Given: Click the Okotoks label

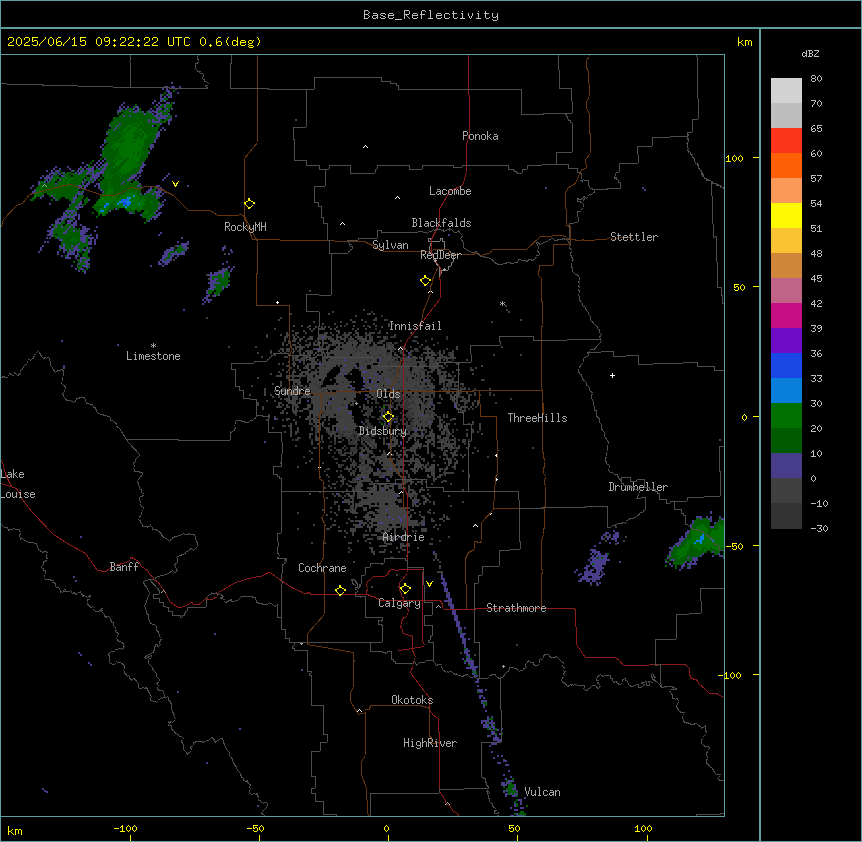Looking at the screenshot, I should click(x=412, y=700).
